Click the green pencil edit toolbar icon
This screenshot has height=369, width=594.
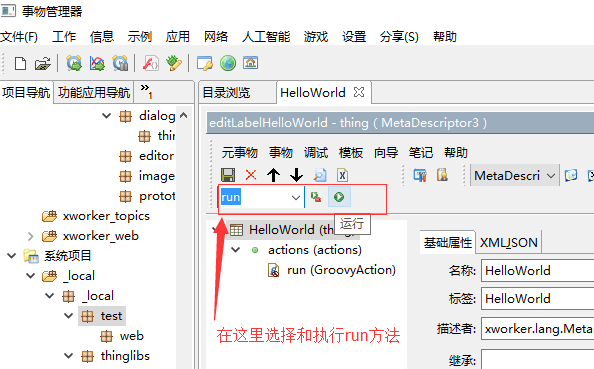tap(174, 63)
